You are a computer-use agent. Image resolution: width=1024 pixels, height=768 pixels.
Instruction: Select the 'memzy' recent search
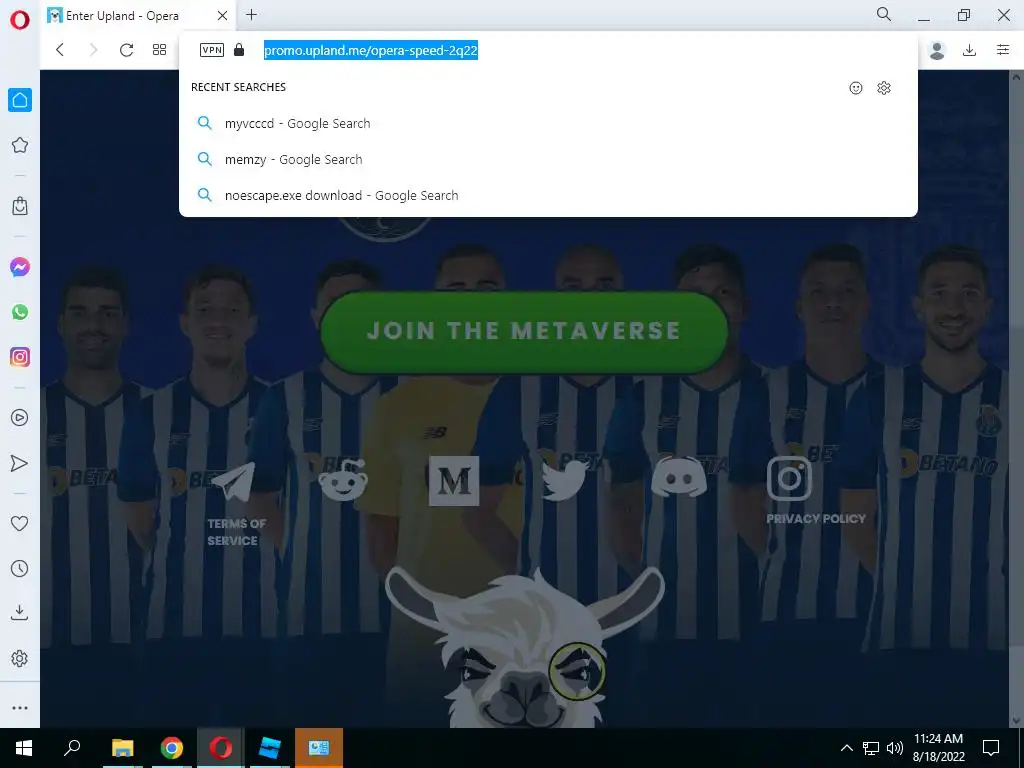[548, 159]
